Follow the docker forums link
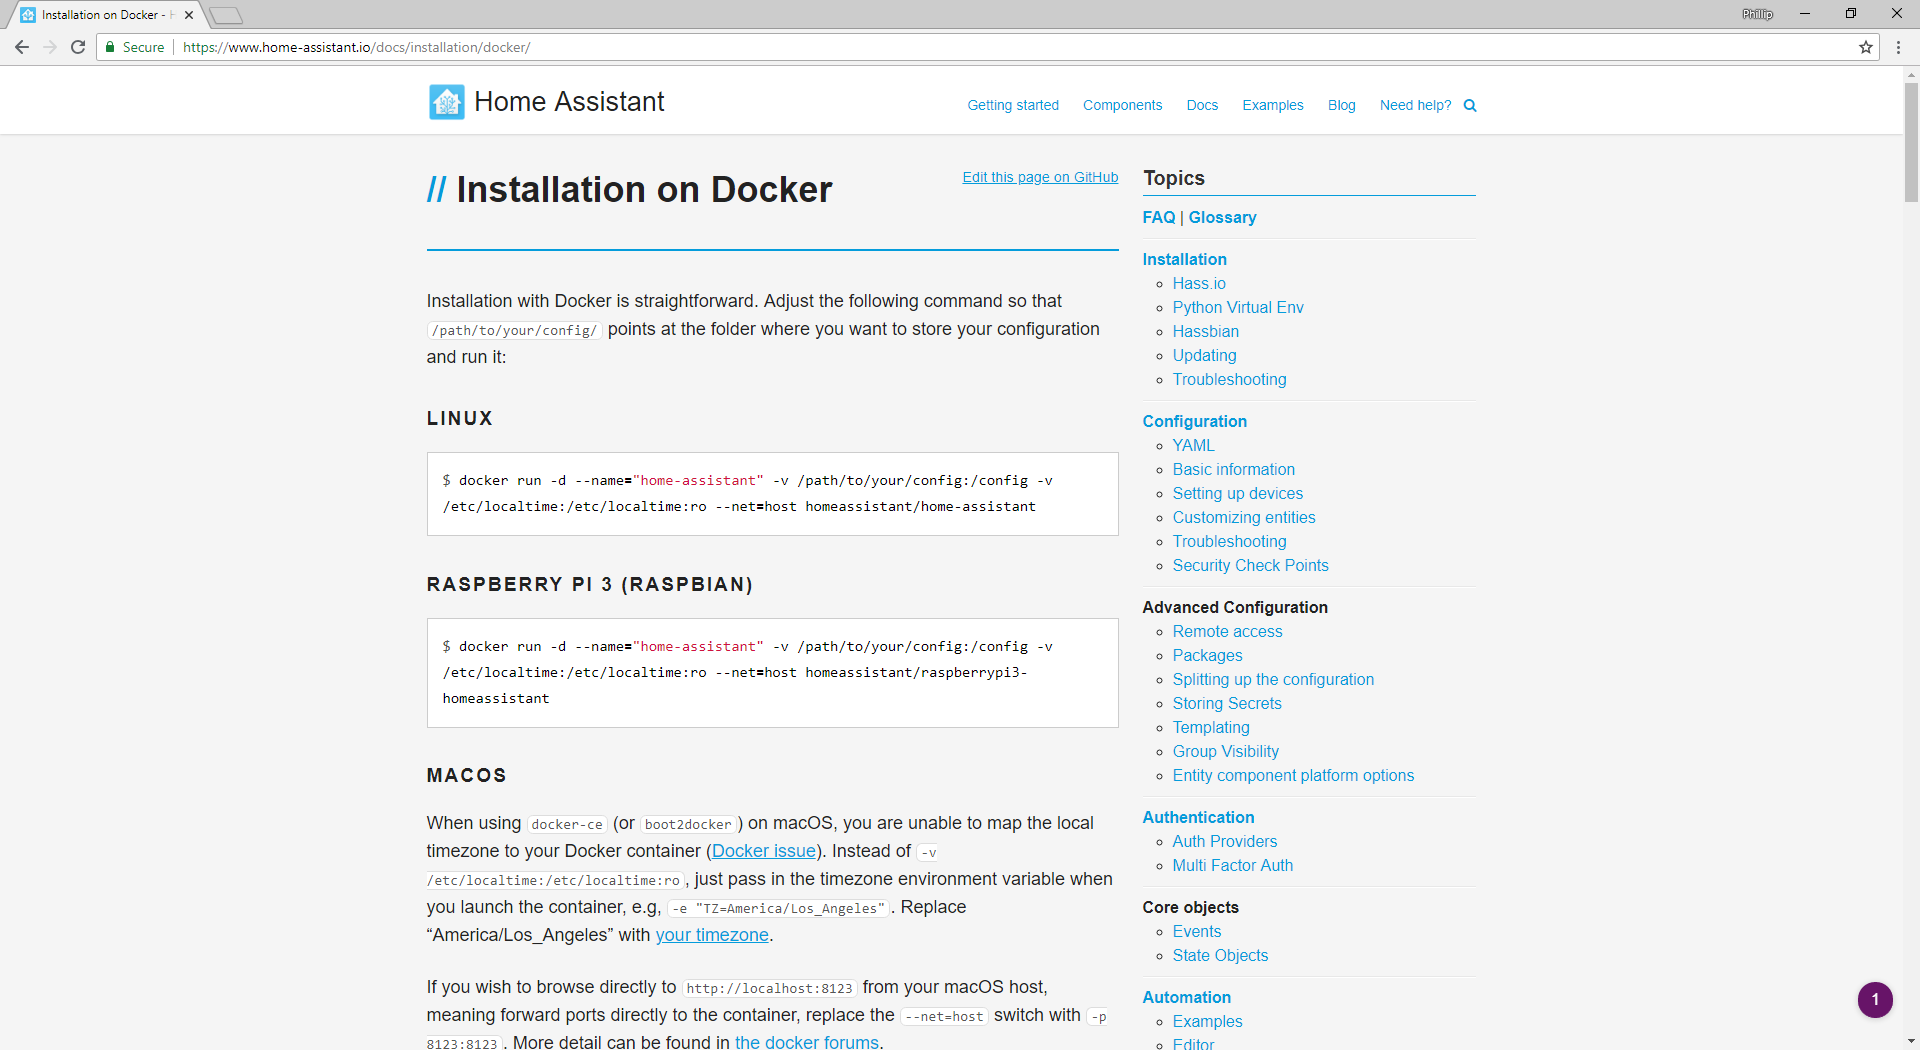 click(806, 1042)
